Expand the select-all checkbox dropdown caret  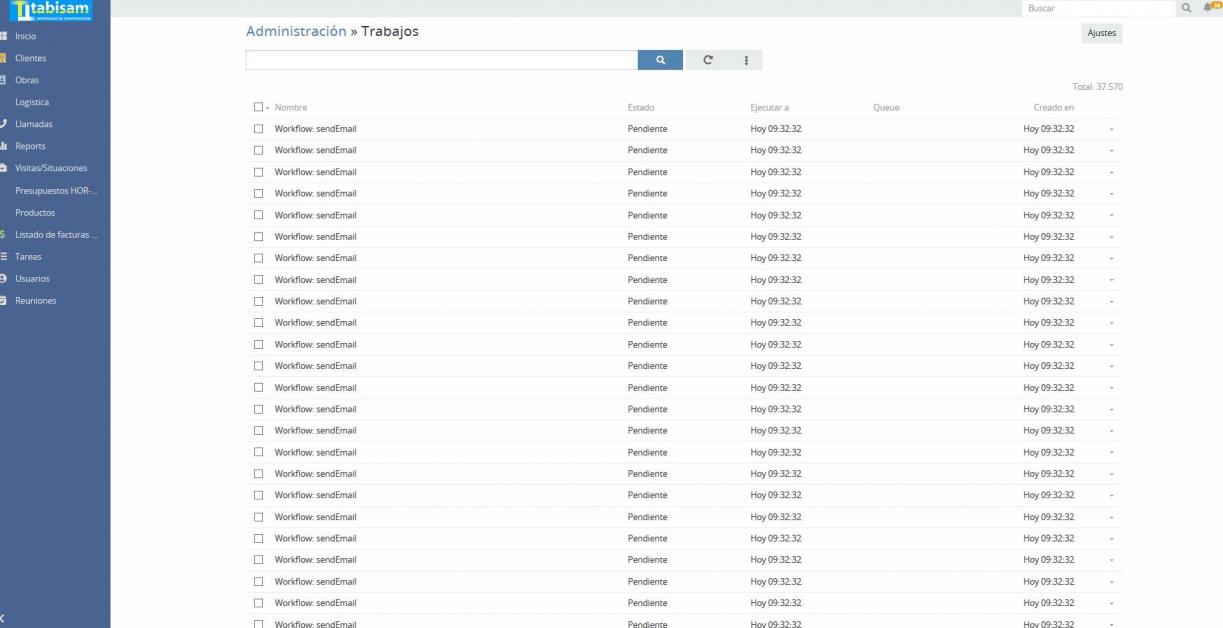click(268, 108)
